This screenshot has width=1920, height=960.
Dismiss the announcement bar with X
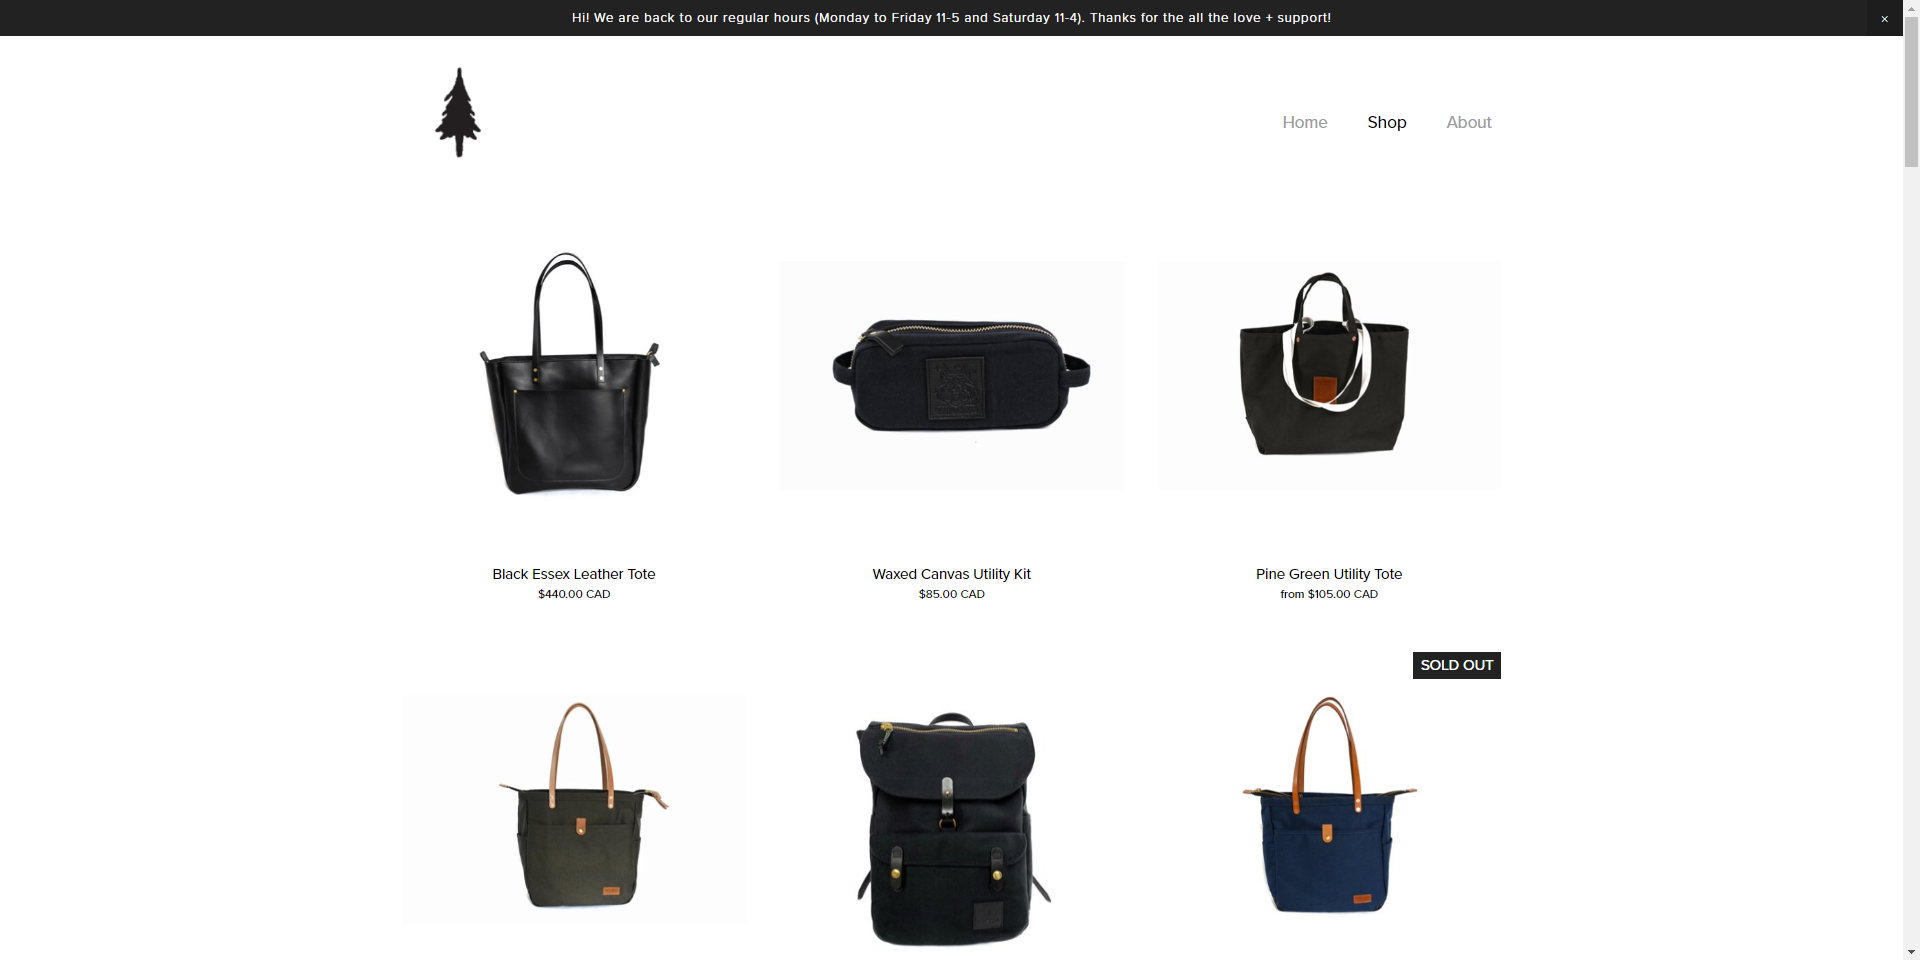[1884, 18]
